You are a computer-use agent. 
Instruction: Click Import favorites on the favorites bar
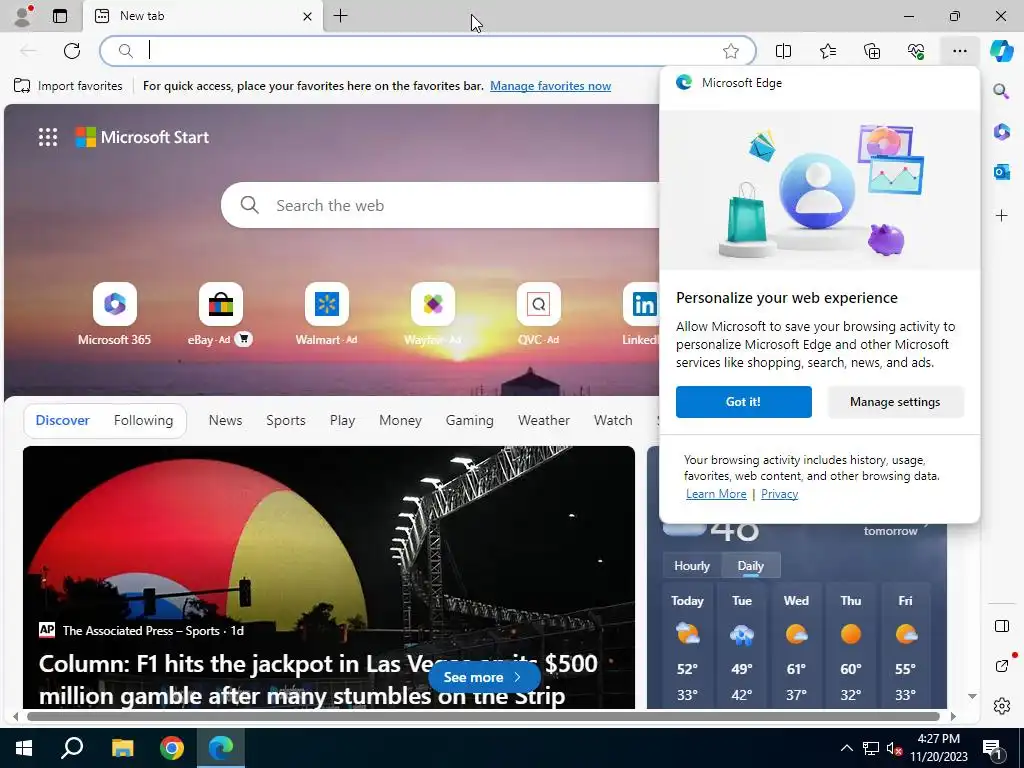(x=69, y=86)
